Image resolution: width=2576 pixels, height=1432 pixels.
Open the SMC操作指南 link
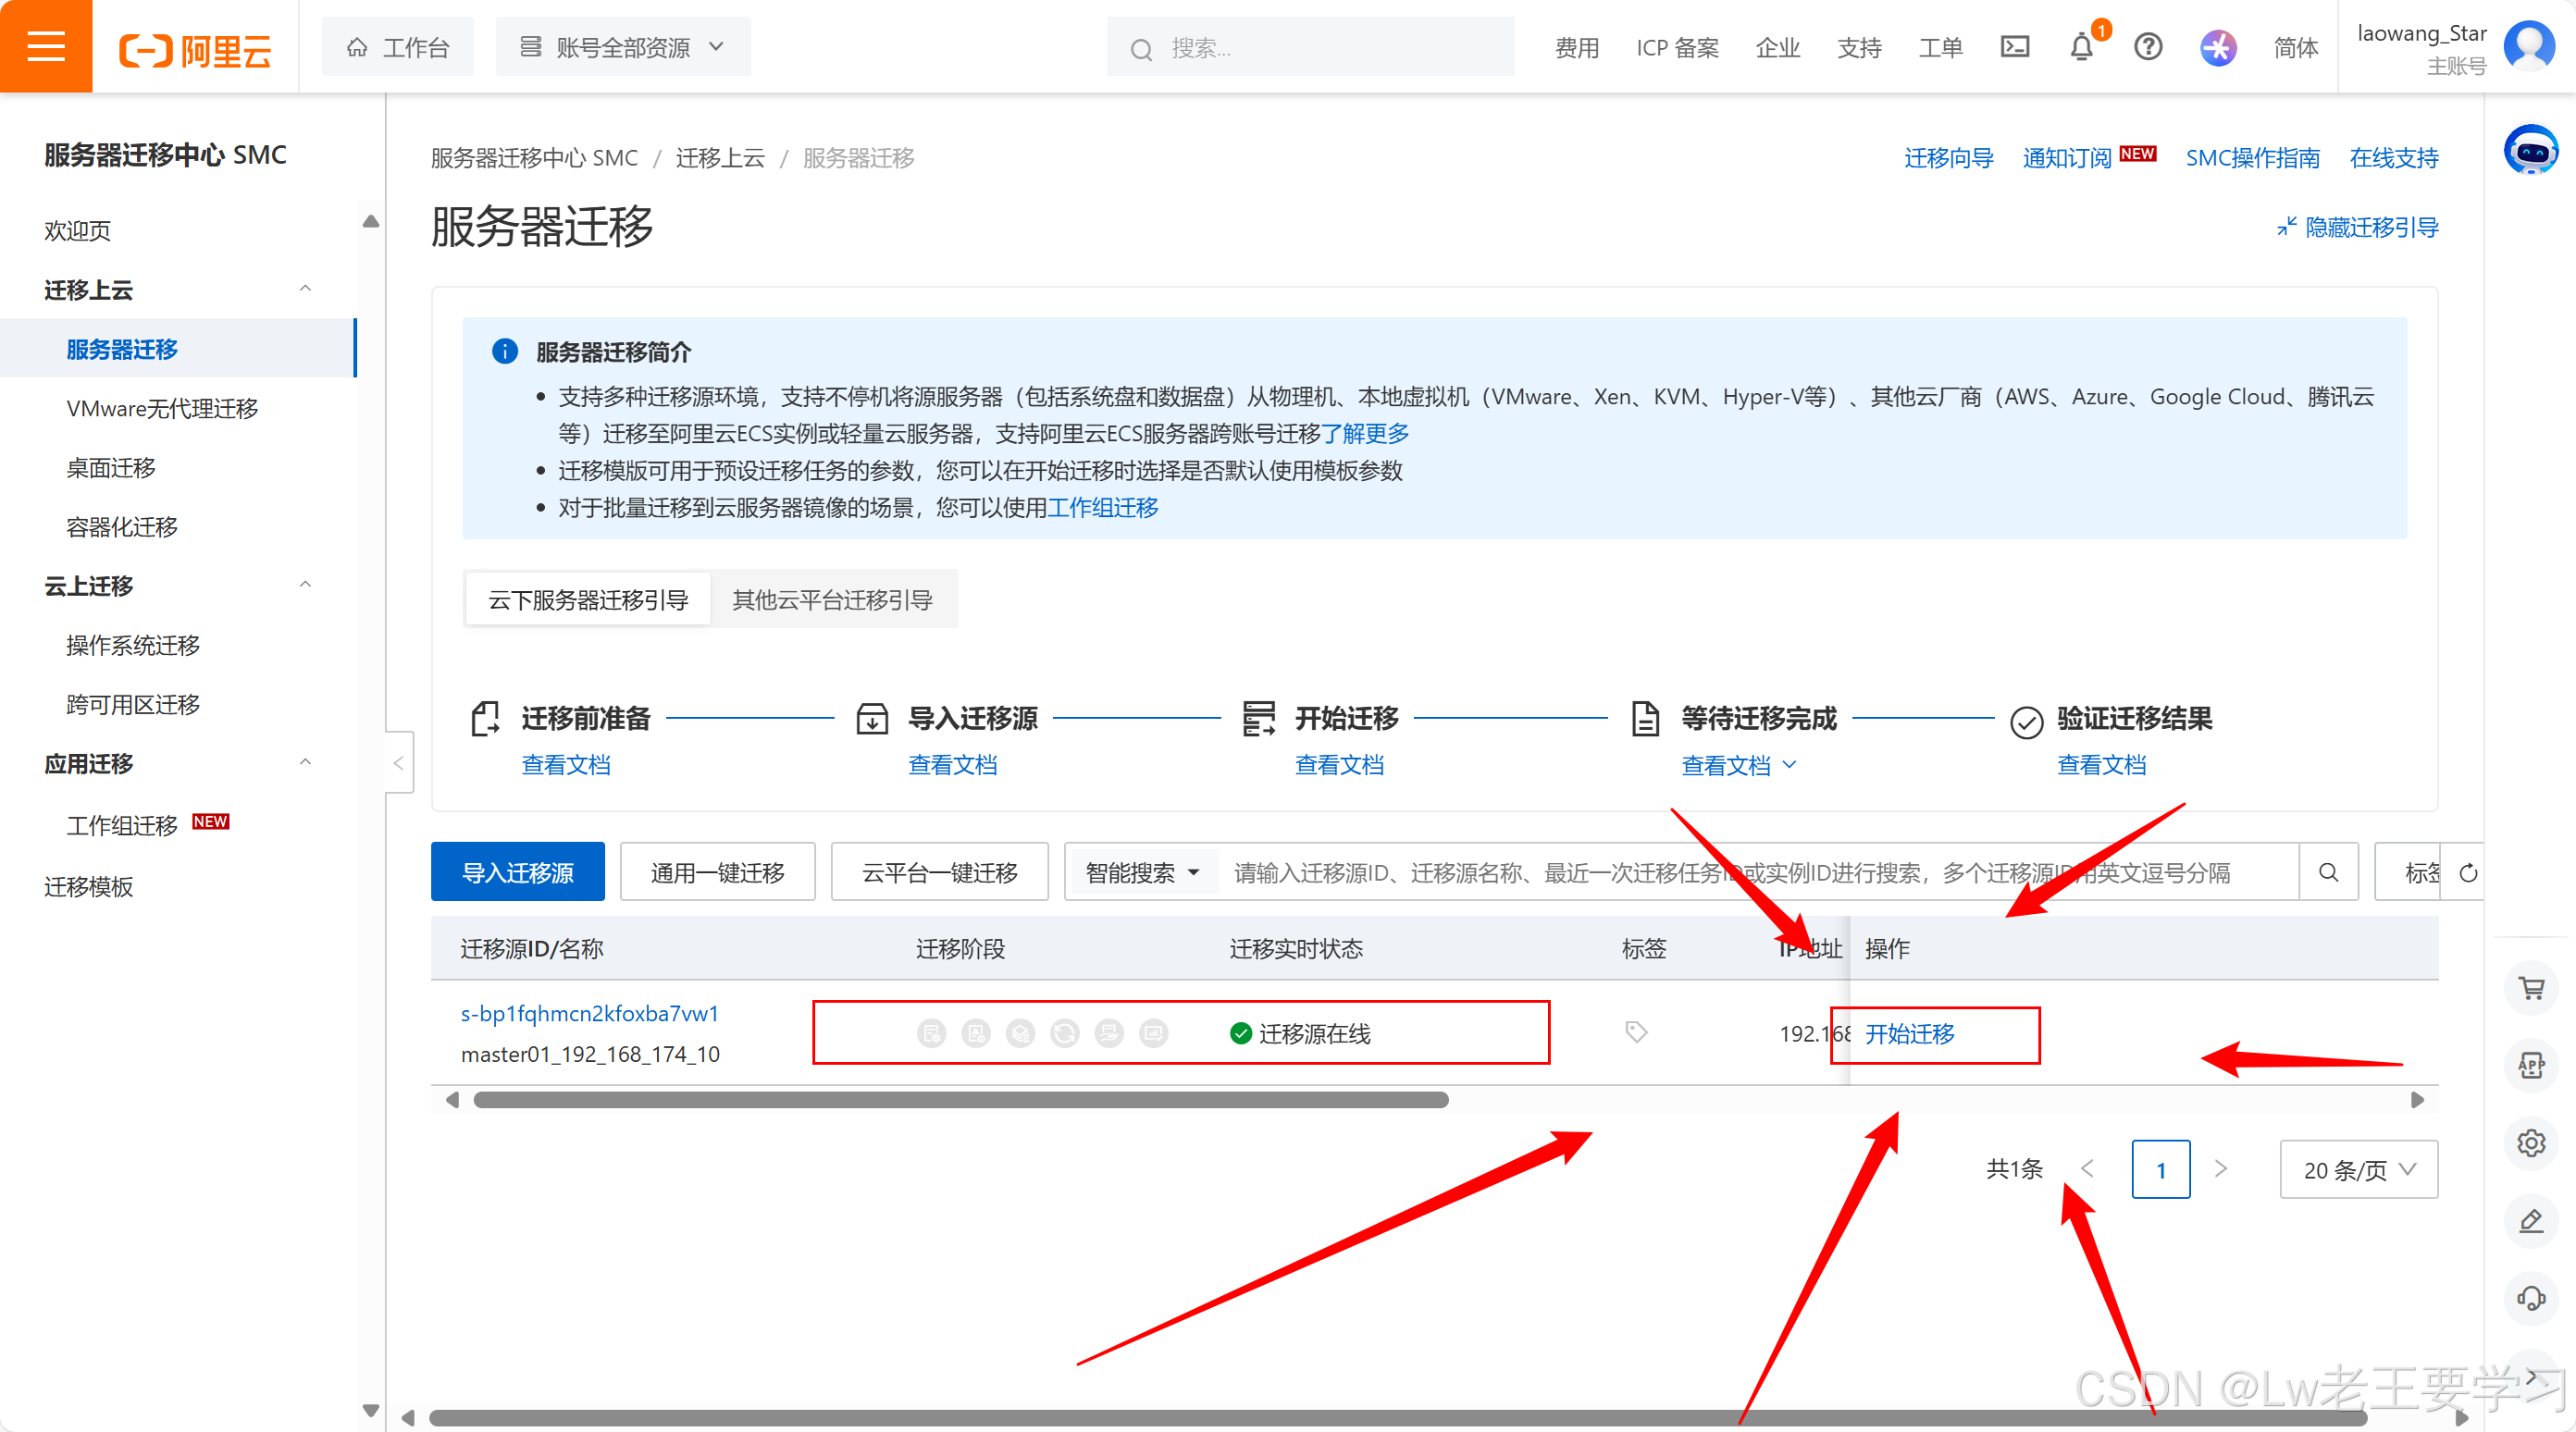tap(2252, 157)
